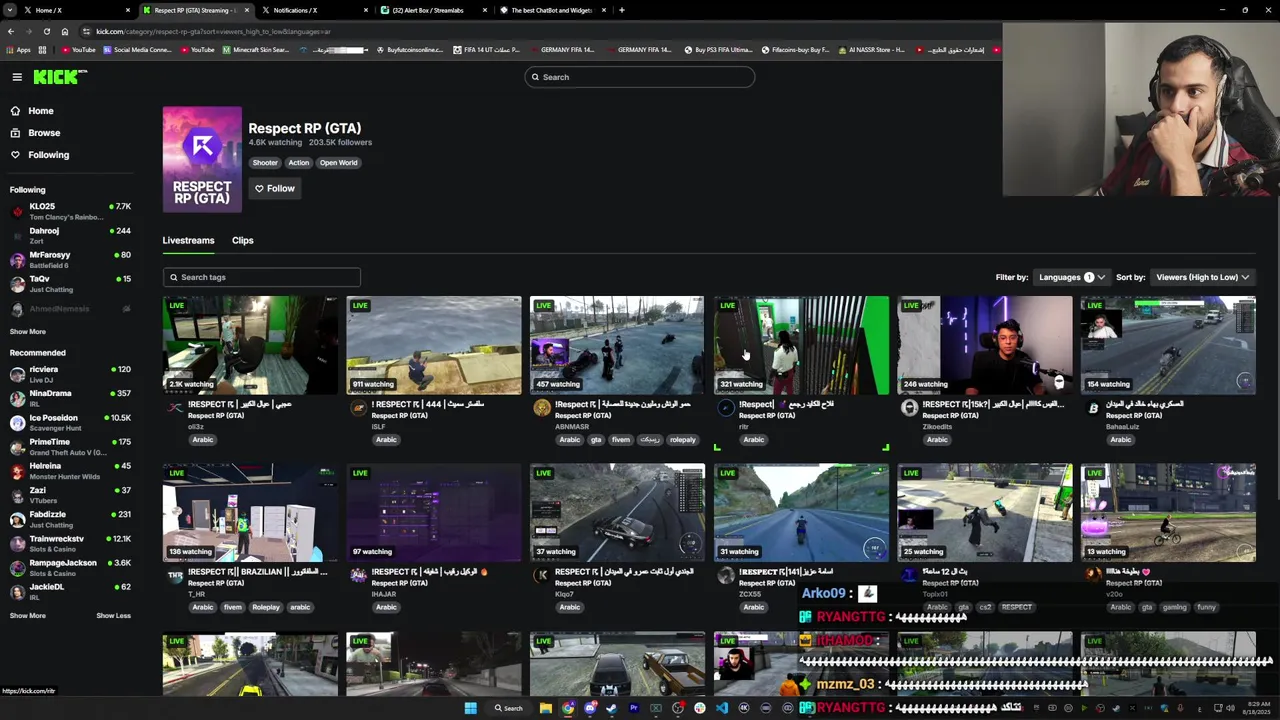Open KLO25 channel avatar in Following list

(17, 211)
